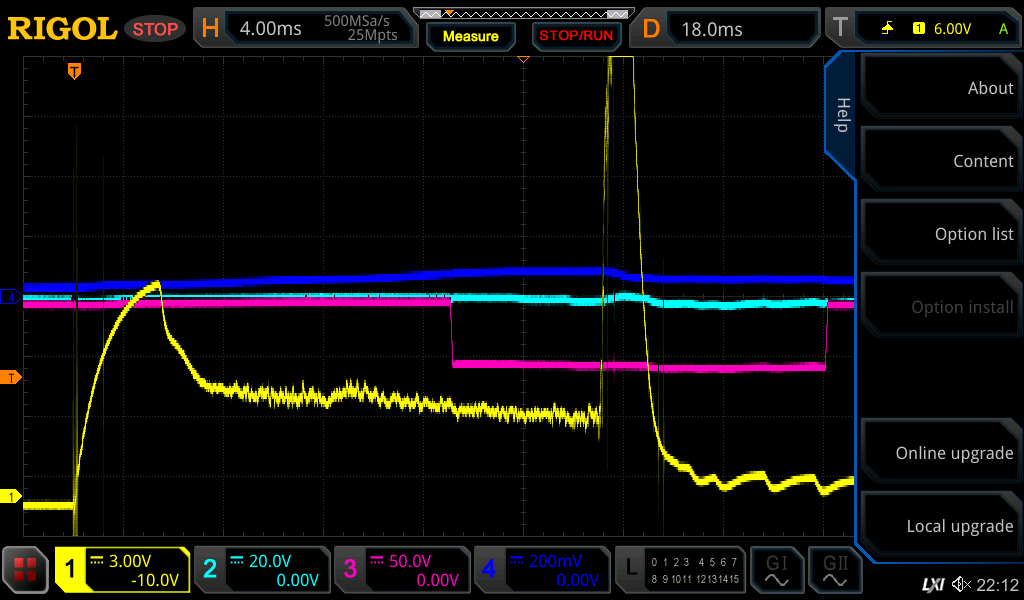The height and width of the screenshot is (600, 1024).
Task: Click the orange trigger level marker on left edge
Action: (x=12, y=377)
